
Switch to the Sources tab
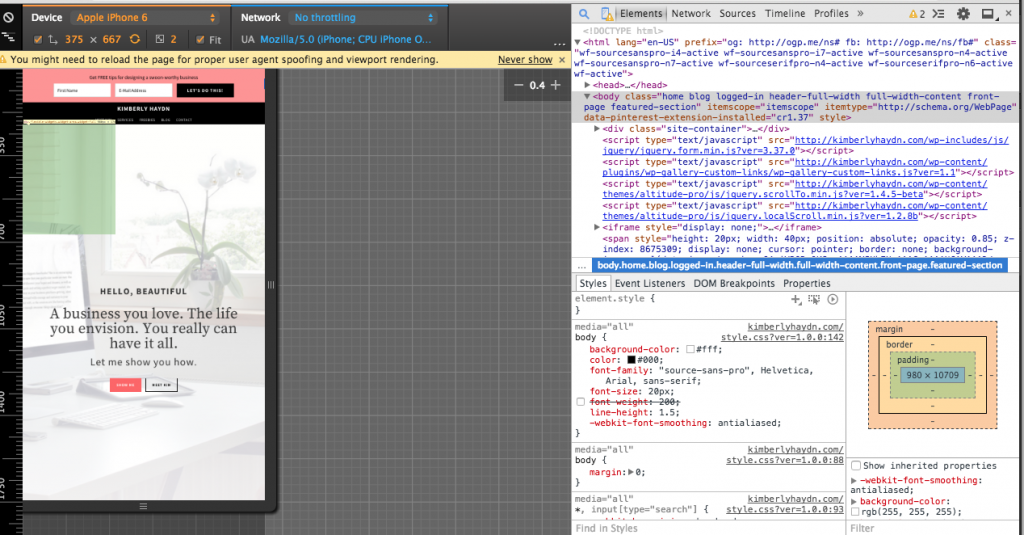tap(737, 14)
